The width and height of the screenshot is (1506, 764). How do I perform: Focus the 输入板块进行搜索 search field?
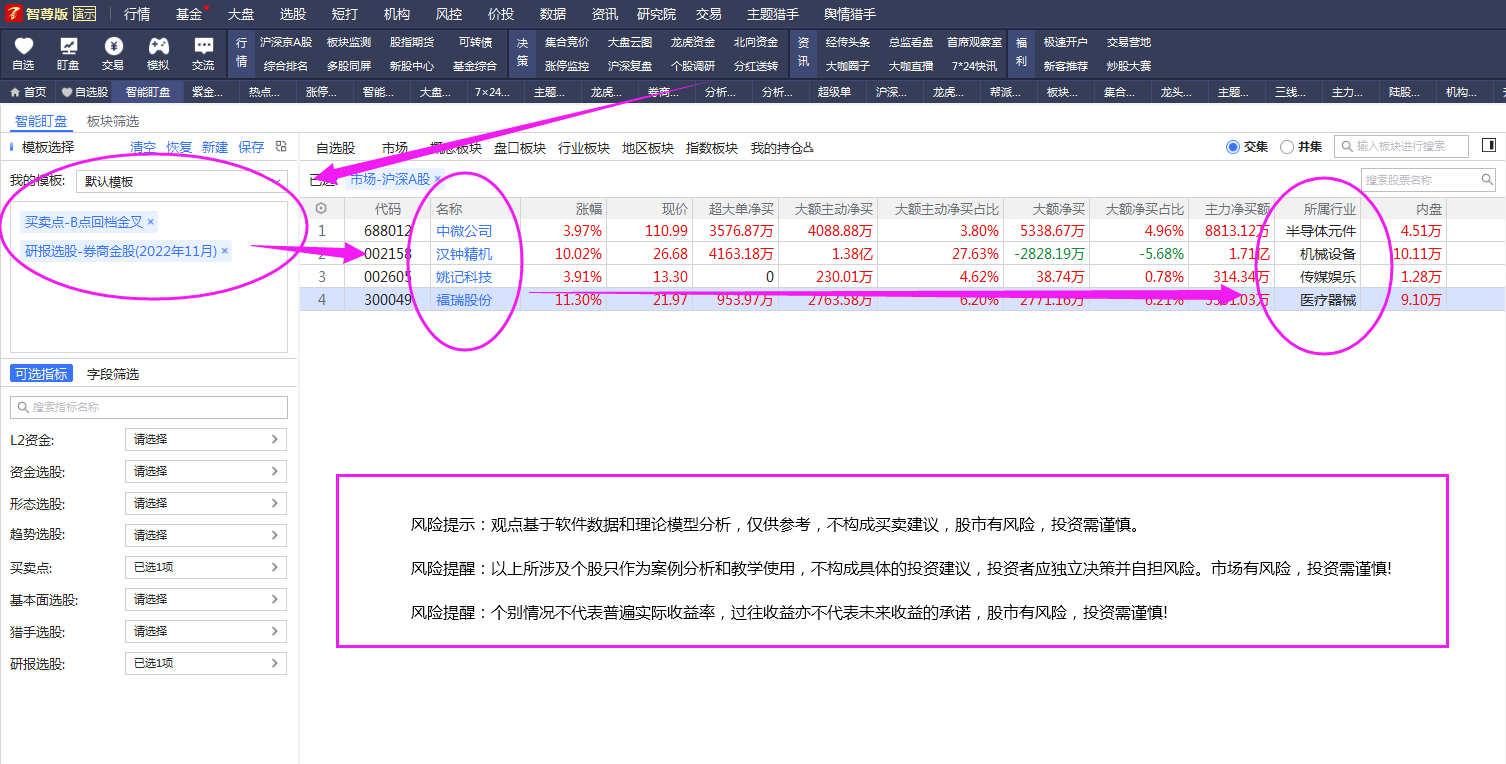tap(1401, 146)
